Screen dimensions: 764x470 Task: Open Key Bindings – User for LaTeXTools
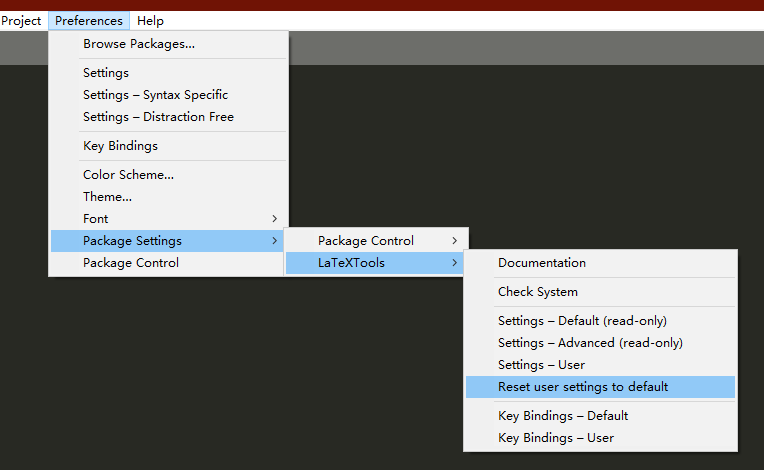(x=556, y=438)
